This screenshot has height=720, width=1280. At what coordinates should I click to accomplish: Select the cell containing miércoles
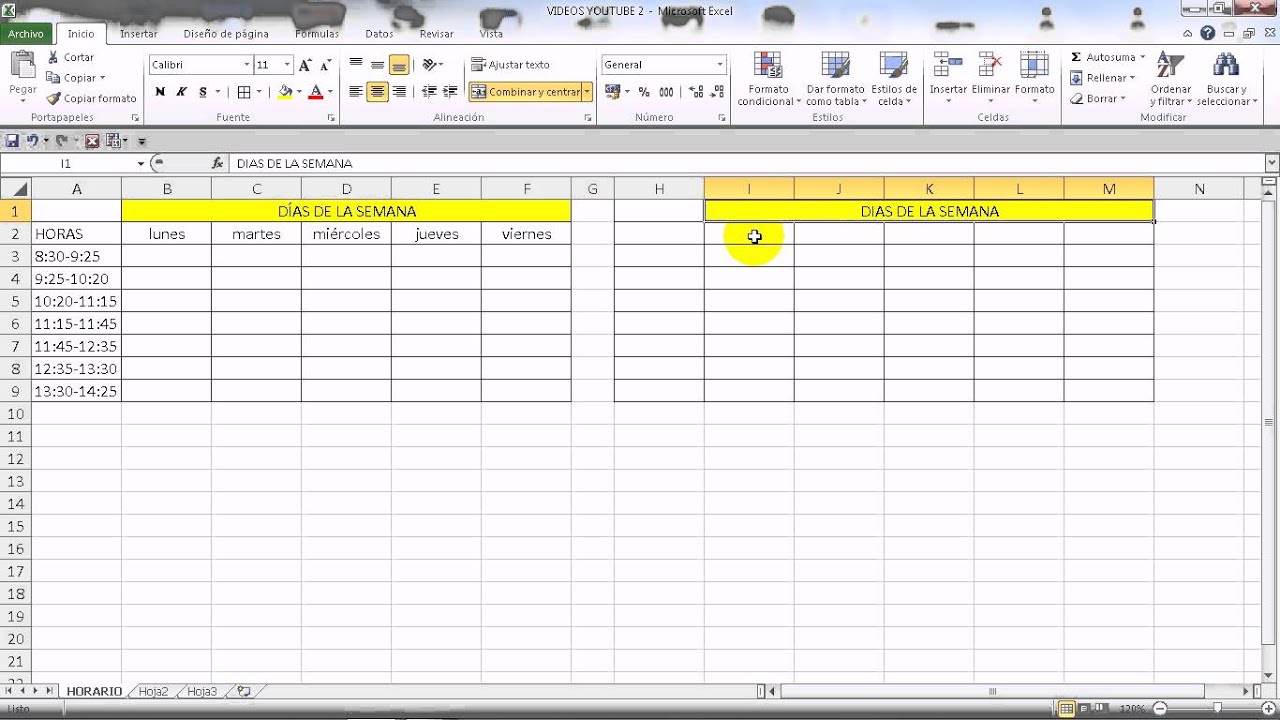pyautogui.click(x=346, y=234)
